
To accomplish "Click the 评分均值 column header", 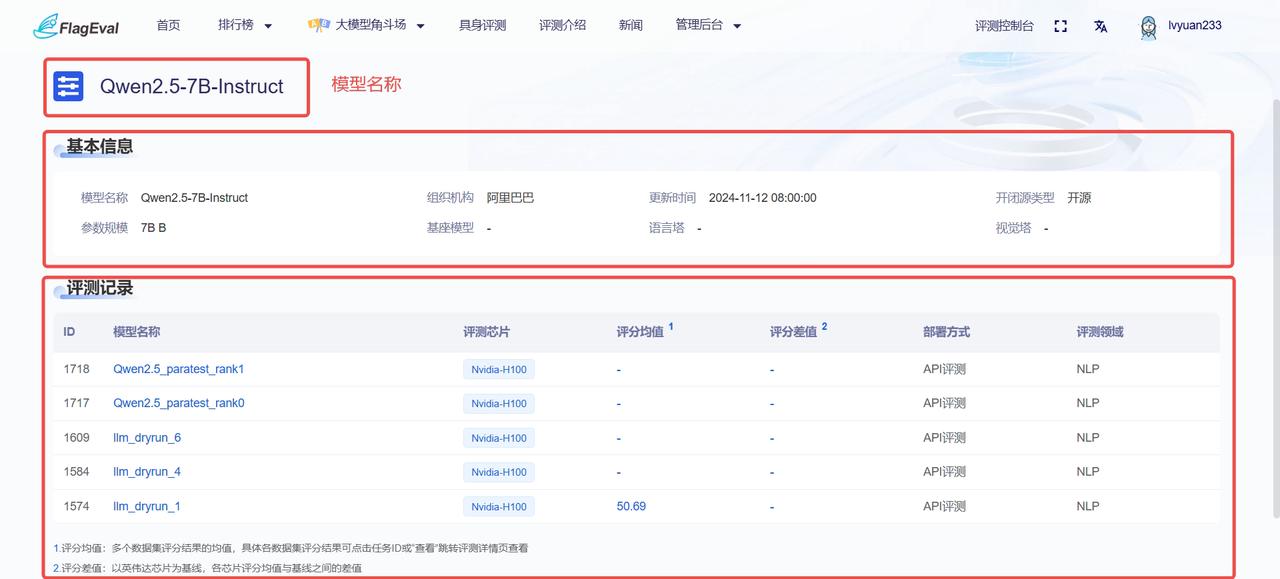I will click(640, 331).
